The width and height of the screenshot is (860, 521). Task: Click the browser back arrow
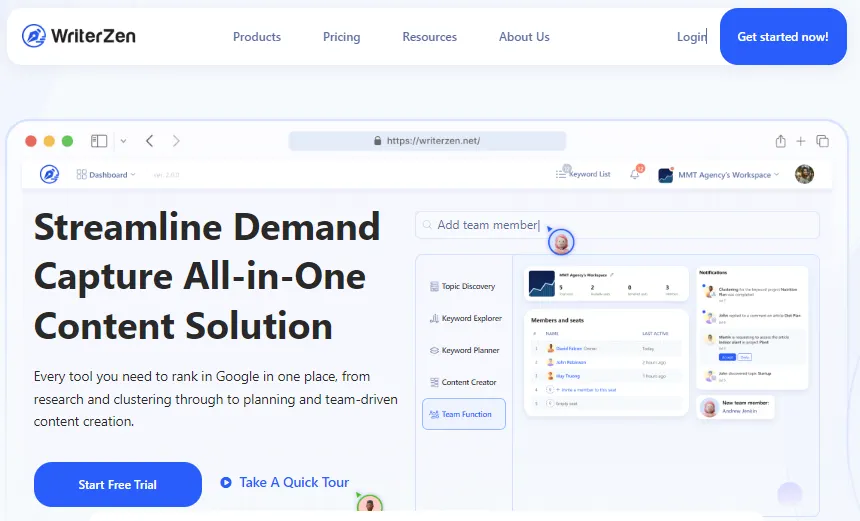(149, 141)
